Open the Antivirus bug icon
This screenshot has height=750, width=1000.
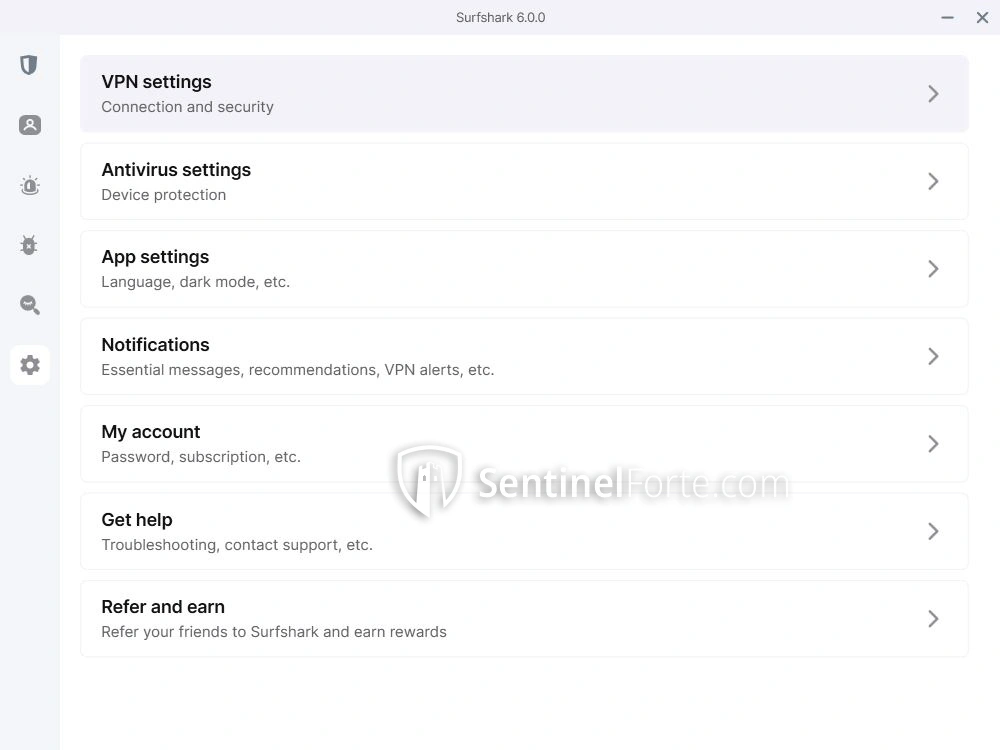(x=29, y=245)
